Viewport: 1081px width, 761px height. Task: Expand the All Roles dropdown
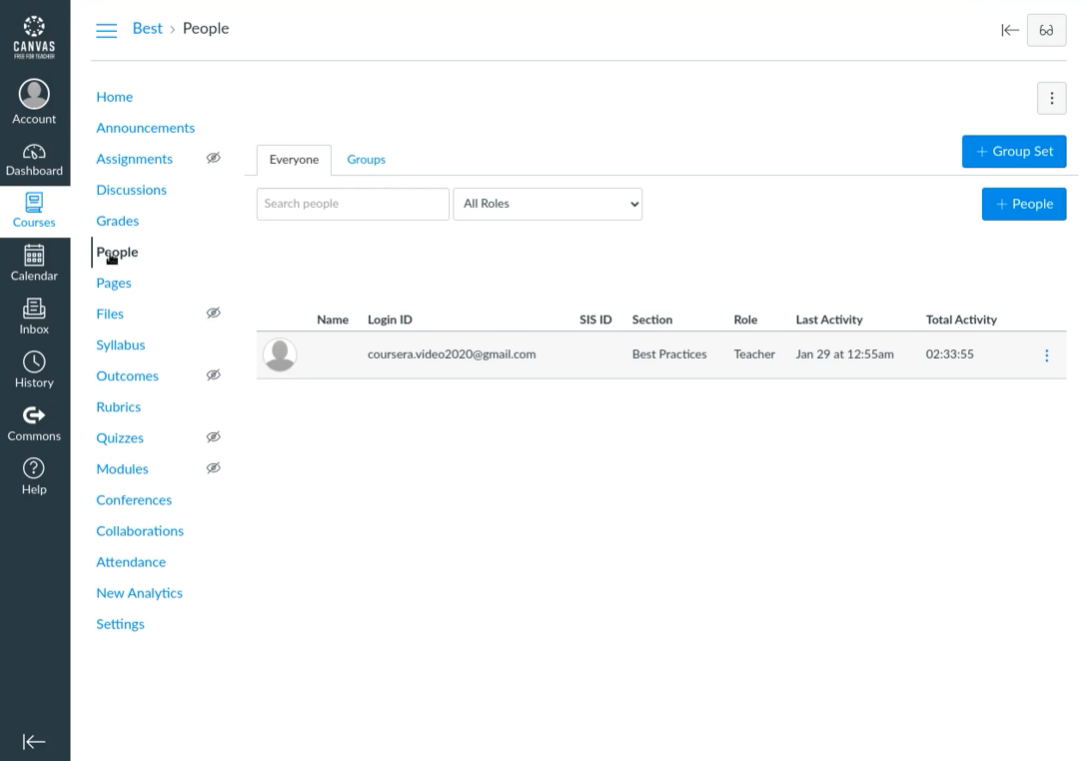(x=548, y=204)
